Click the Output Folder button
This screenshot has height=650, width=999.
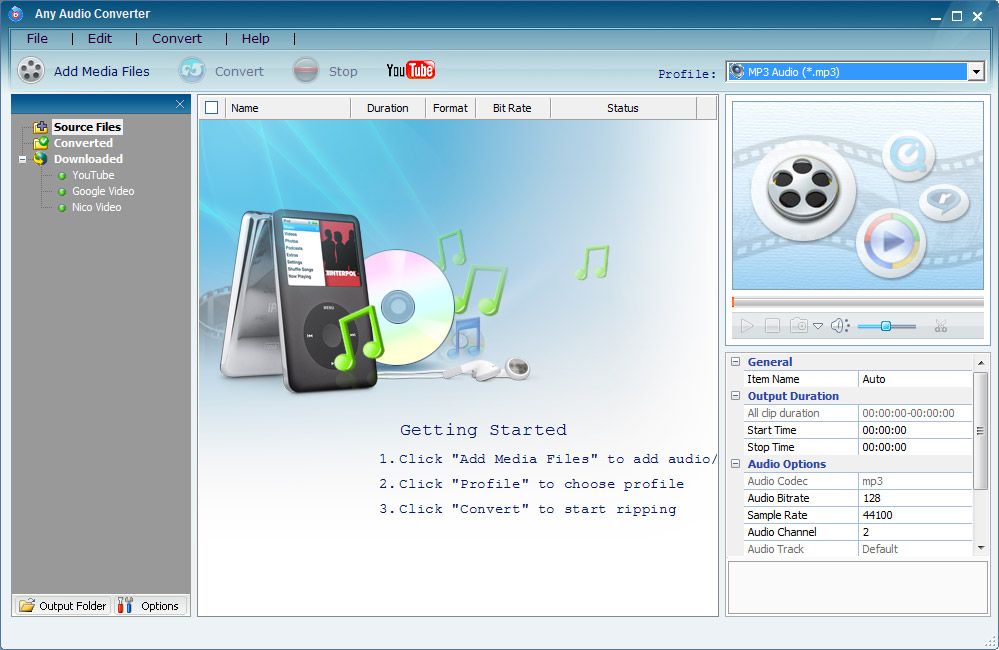coord(62,605)
